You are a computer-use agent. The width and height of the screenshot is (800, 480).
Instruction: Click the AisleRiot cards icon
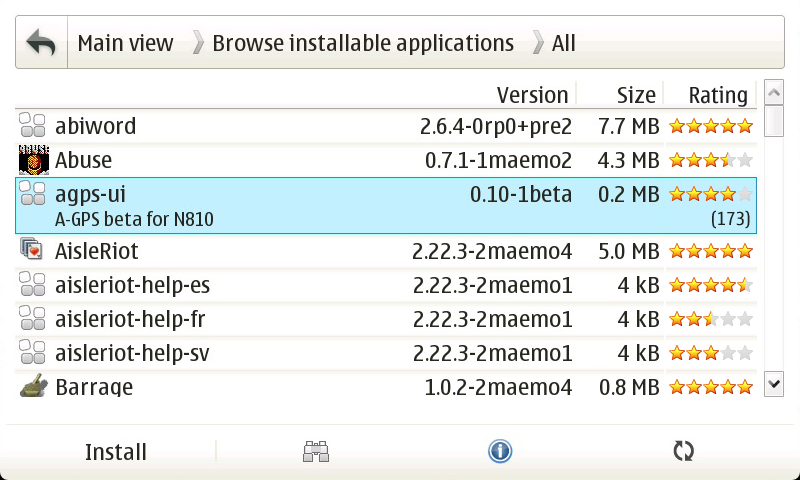point(33,251)
